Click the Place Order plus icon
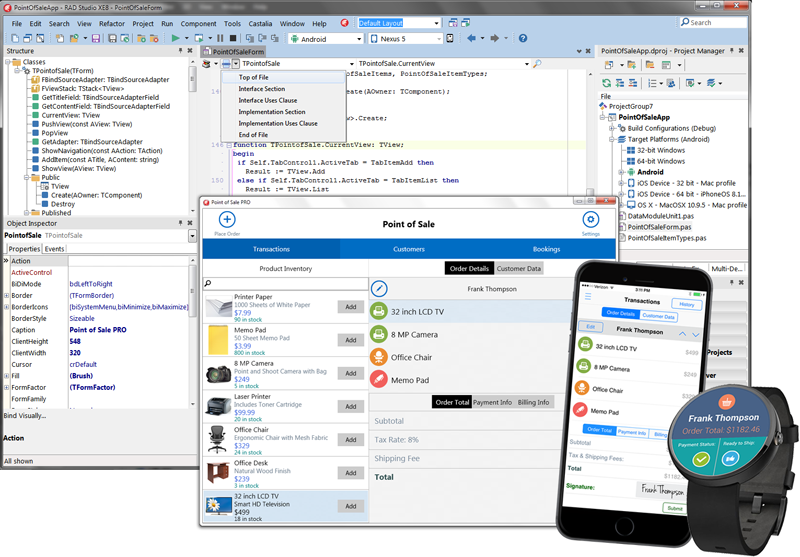The height and width of the screenshot is (557, 800). tap(227, 219)
